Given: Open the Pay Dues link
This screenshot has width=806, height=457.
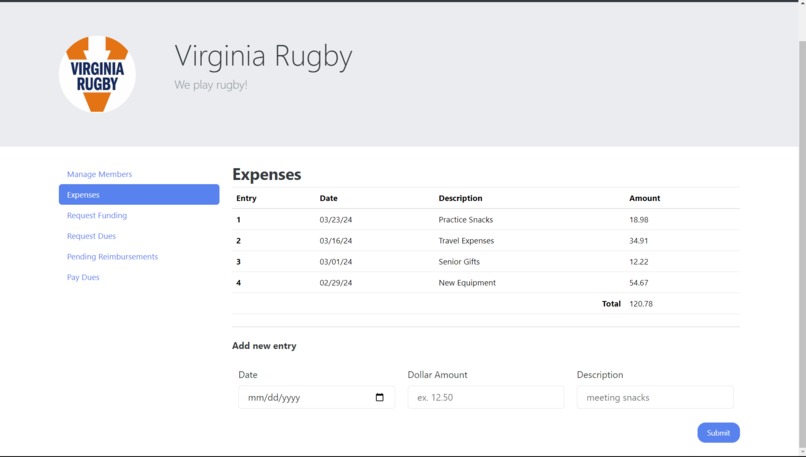Looking at the screenshot, I should point(83,277).
